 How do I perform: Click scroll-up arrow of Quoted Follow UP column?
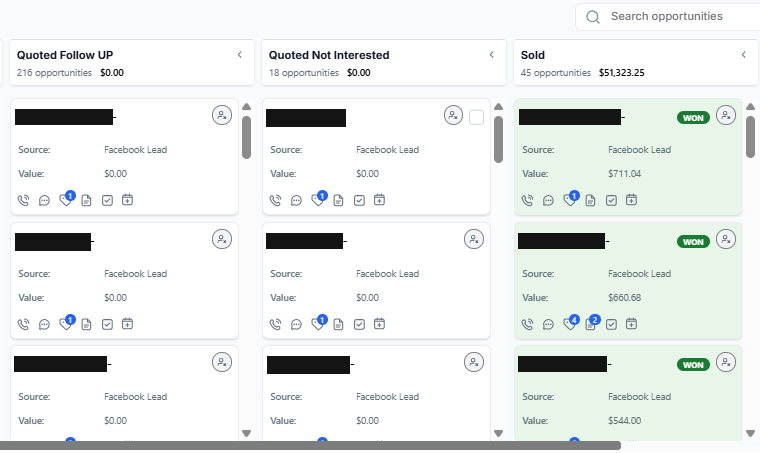[x=246, y=107]
